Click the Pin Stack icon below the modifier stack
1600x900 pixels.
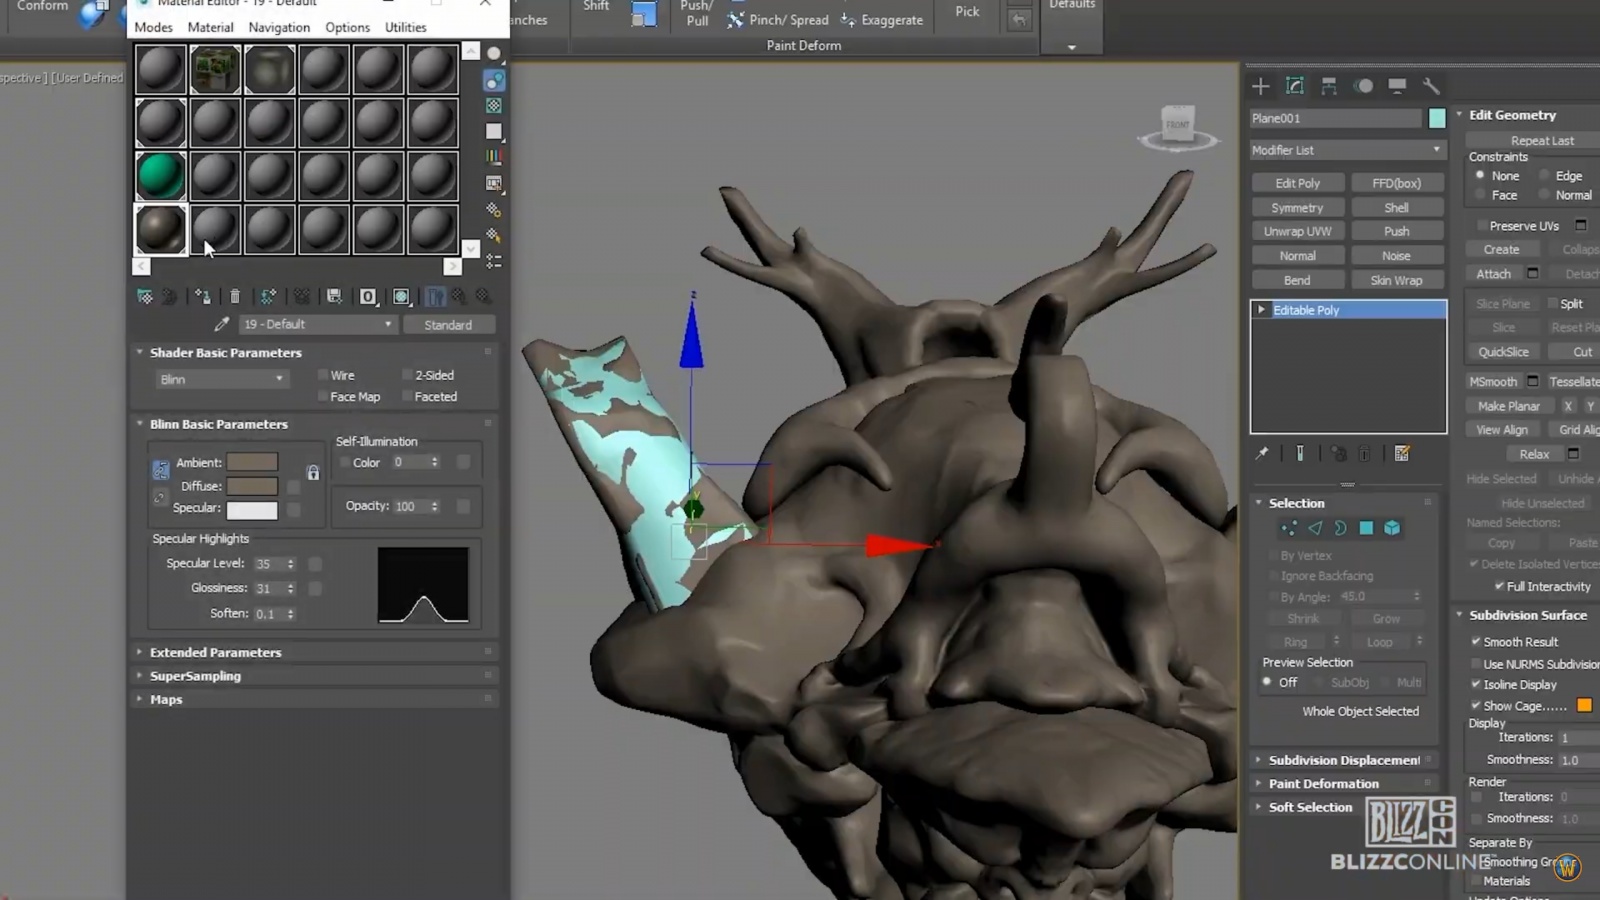(1262, 453)
